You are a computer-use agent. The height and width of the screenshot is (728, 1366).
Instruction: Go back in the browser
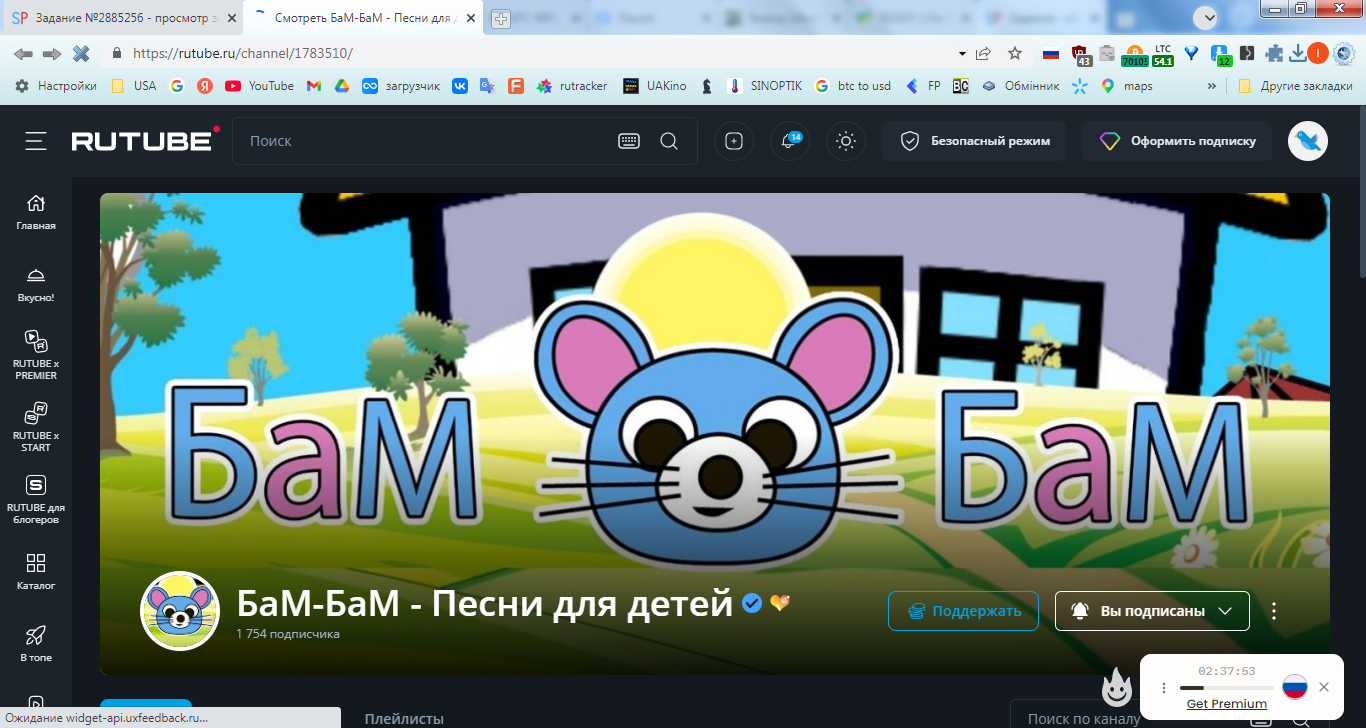[x=23, y=53]
